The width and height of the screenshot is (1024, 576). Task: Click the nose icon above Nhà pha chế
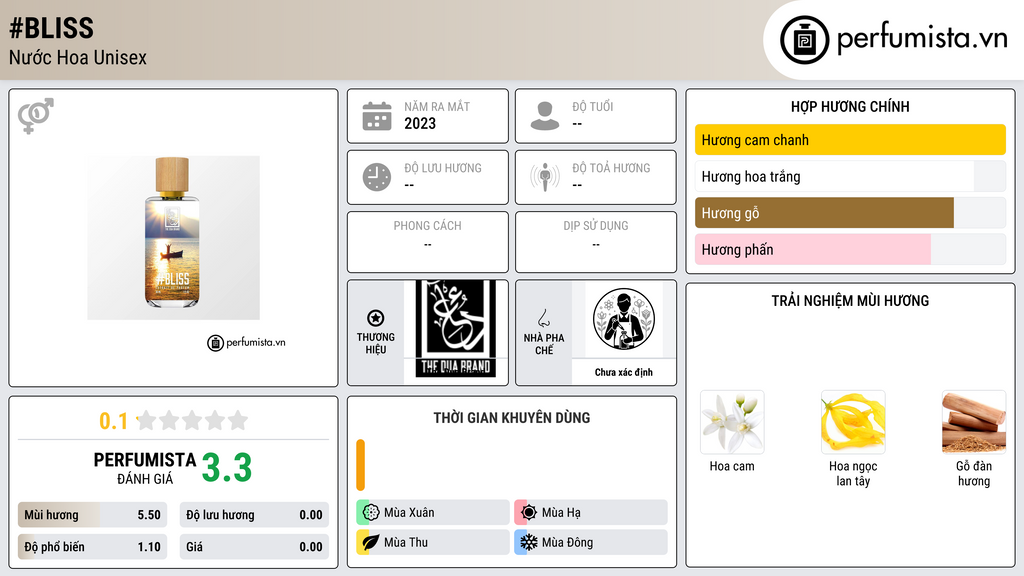543,318
